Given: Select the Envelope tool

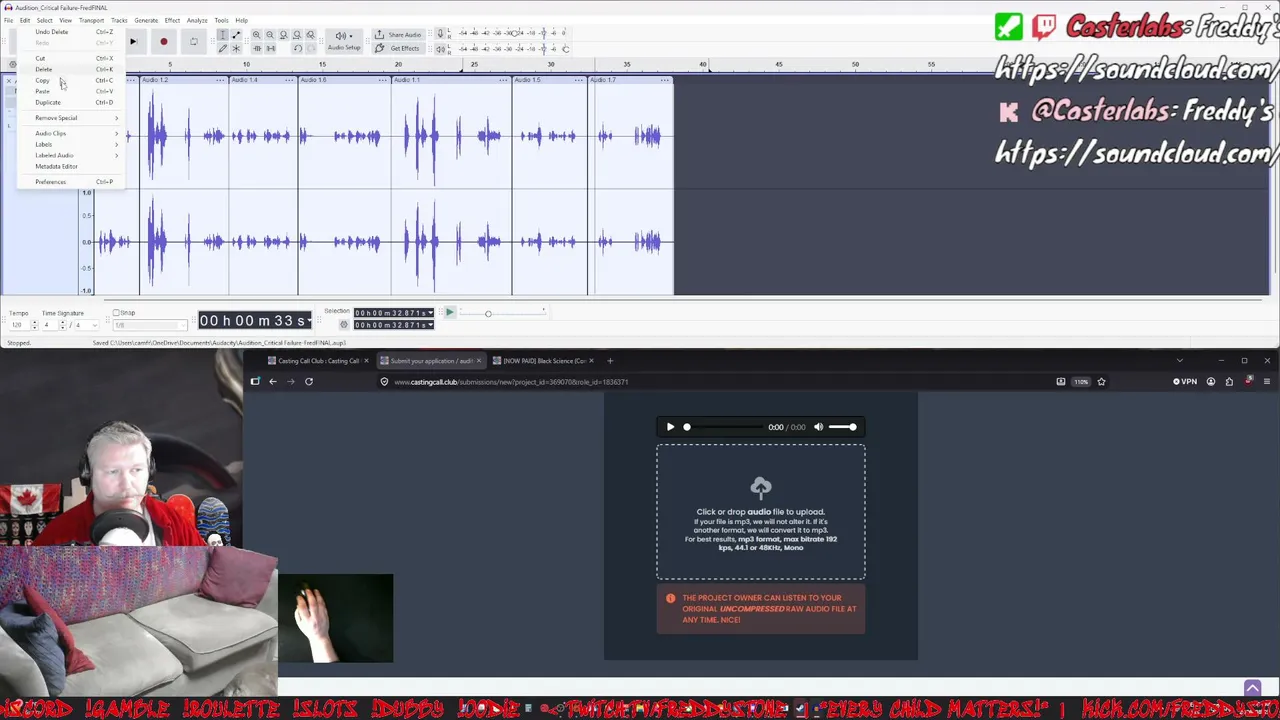Looking at the screenshot, I should 236,35.
